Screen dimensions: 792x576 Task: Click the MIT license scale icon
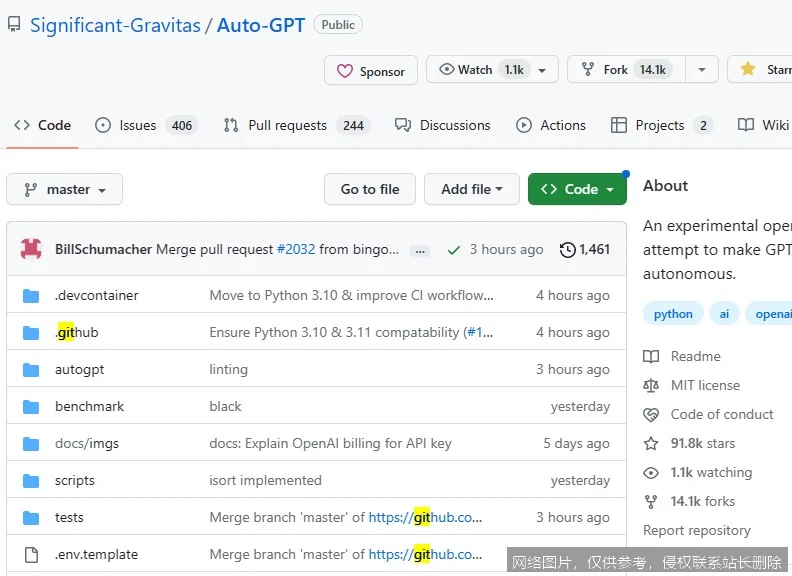coord(652,386)
